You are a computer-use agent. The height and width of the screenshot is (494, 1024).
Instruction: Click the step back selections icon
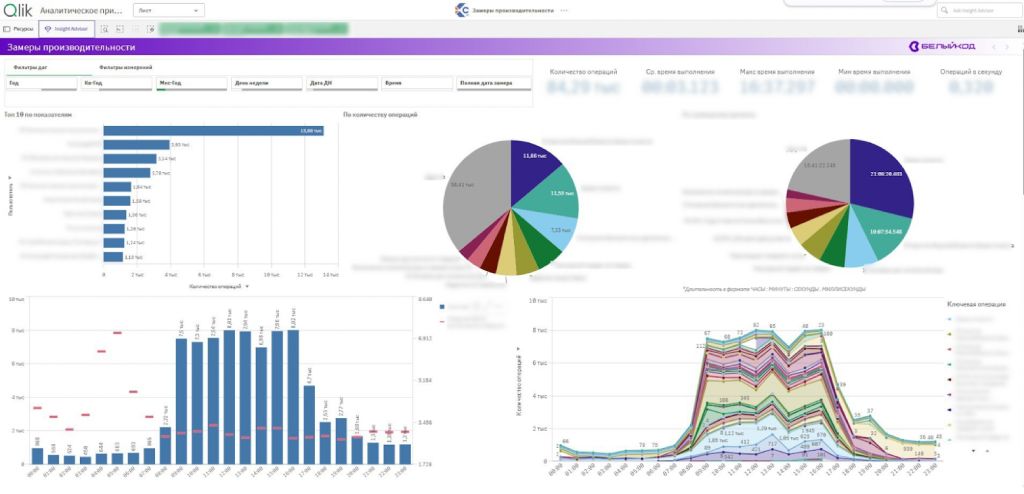[119, 29]
